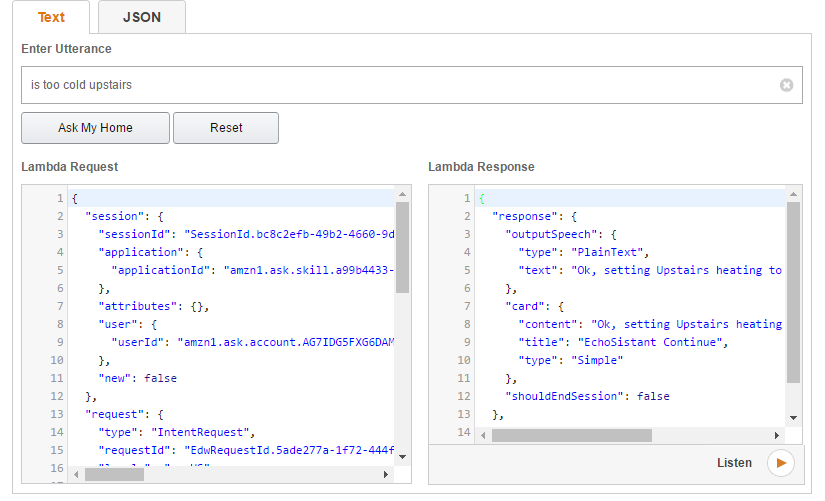This screenshot has width=825, height=501.
Task: Click the Lambda Request heading
Action: tap(69, 167)
